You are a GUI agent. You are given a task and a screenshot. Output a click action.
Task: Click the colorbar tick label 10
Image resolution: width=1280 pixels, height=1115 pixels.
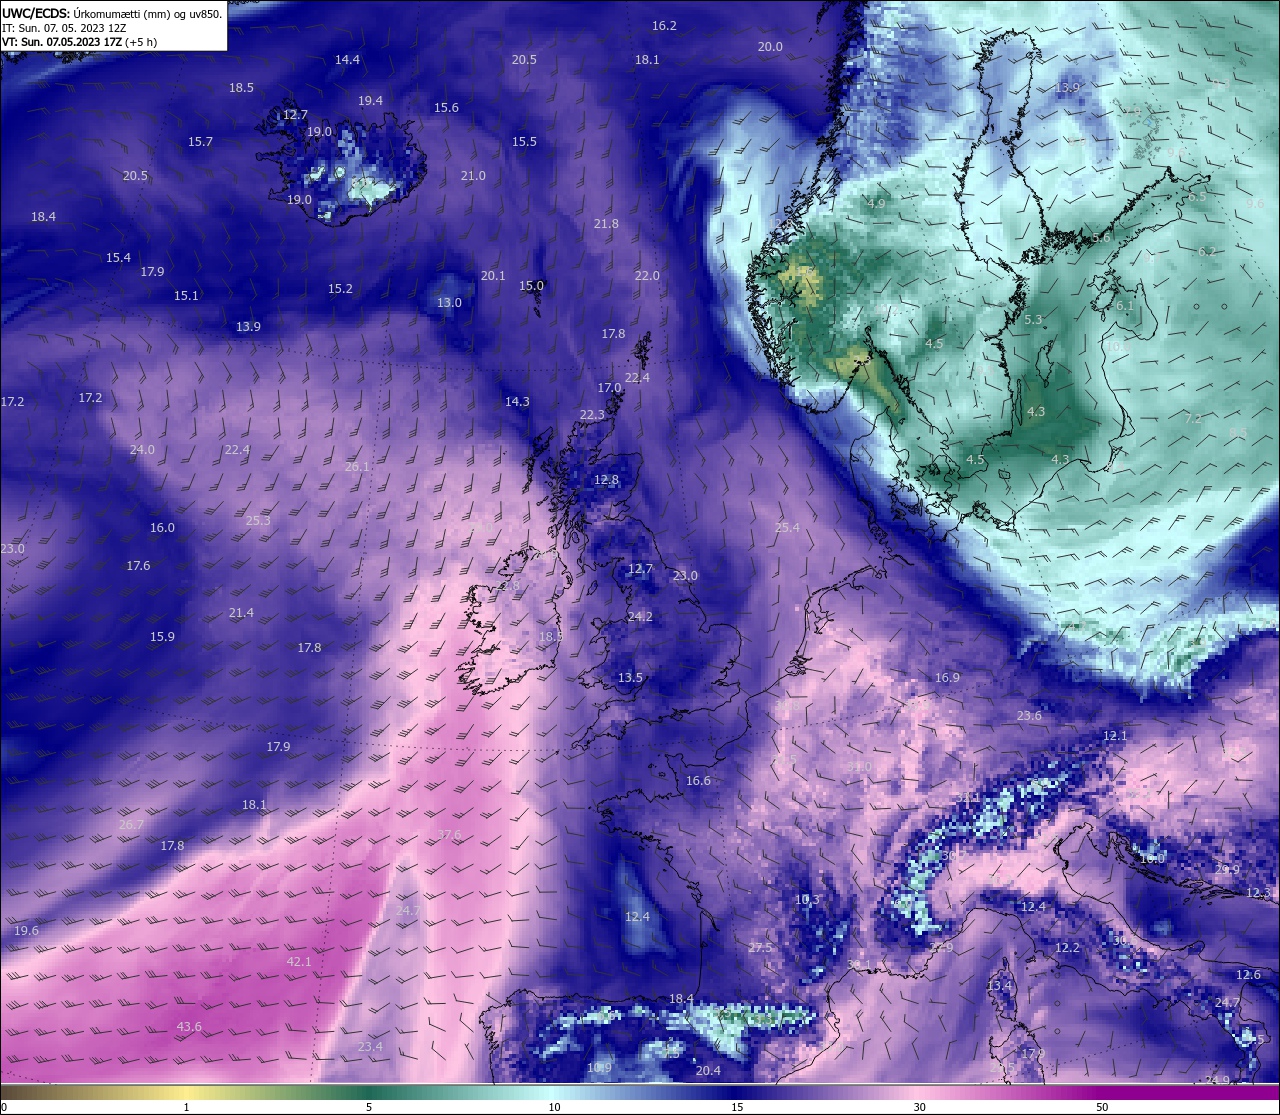[554, 1107]
